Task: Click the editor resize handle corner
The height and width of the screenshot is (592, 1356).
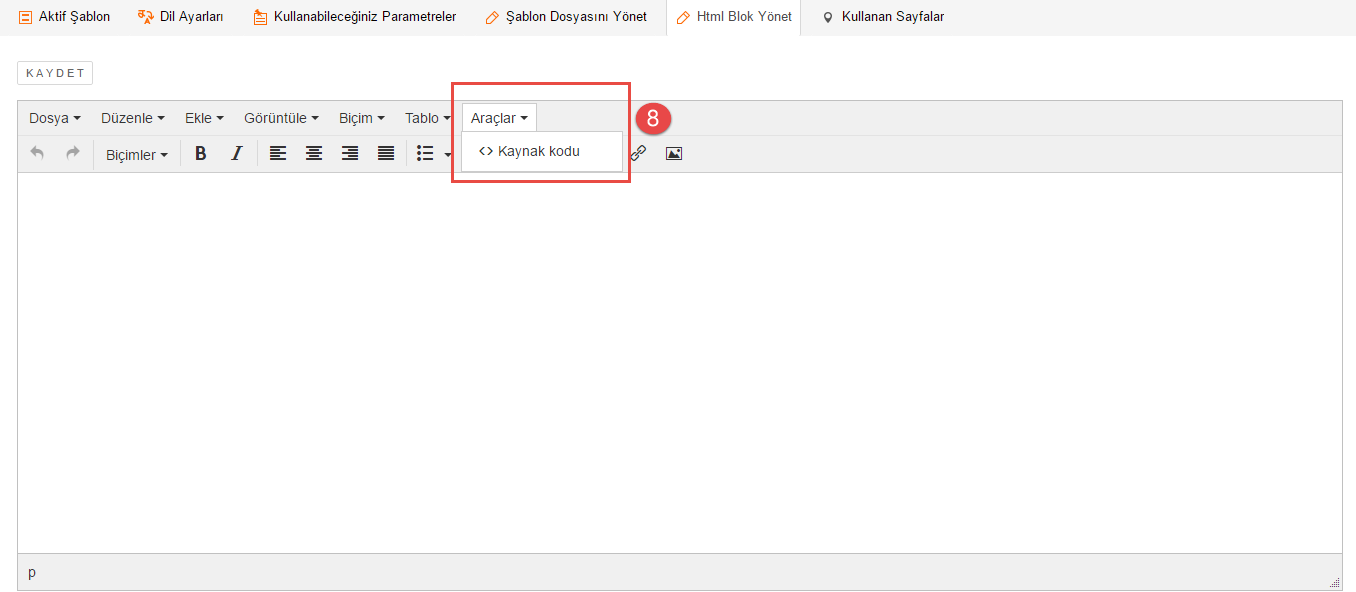Action: [1334, 582]
